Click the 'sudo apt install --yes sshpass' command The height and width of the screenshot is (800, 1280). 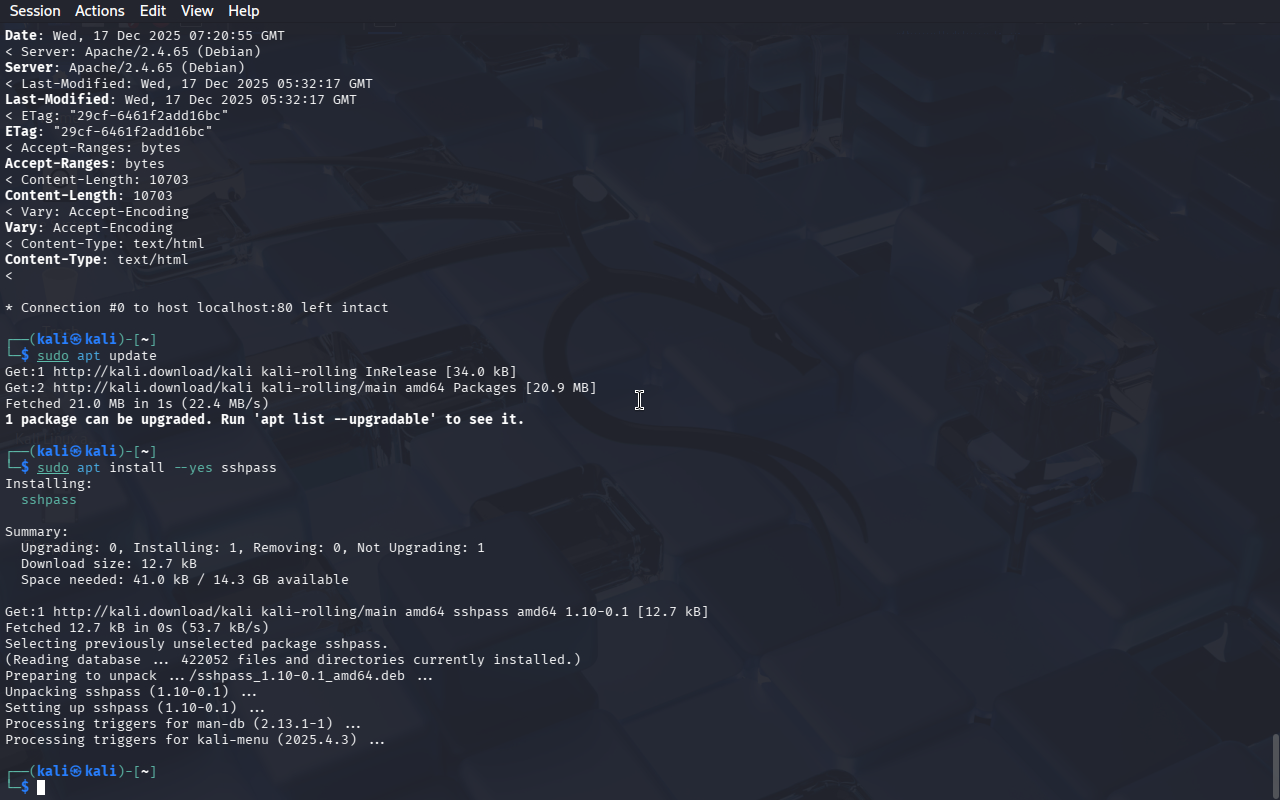coord(157,468)
